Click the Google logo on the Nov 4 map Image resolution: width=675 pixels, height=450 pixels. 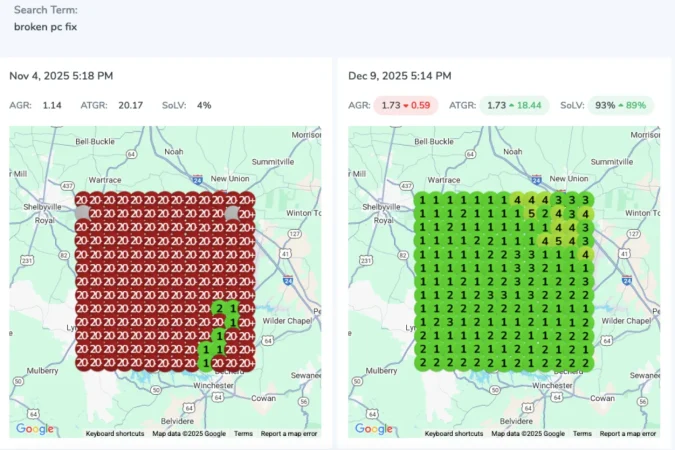click(x=35, y=429)
